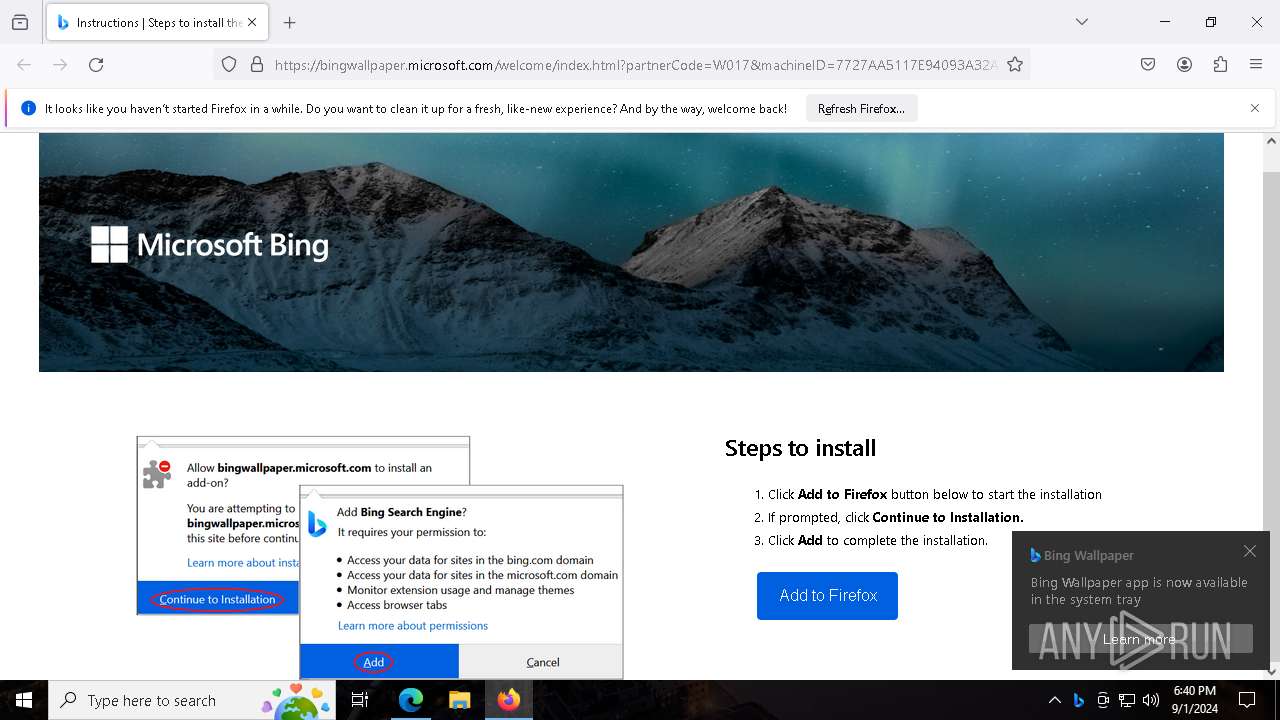
Task: Open the volume speaker tray icon
Action: [1151, 700]
